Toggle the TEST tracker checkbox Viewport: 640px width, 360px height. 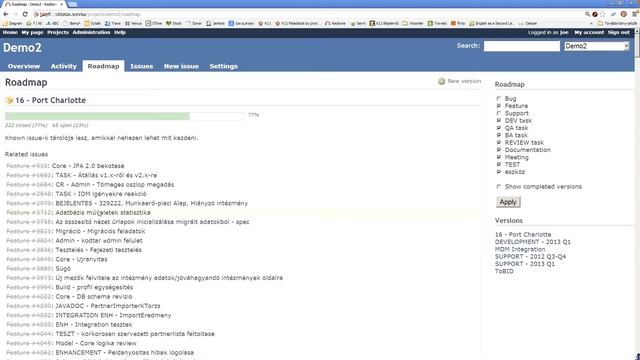(498, 164)
